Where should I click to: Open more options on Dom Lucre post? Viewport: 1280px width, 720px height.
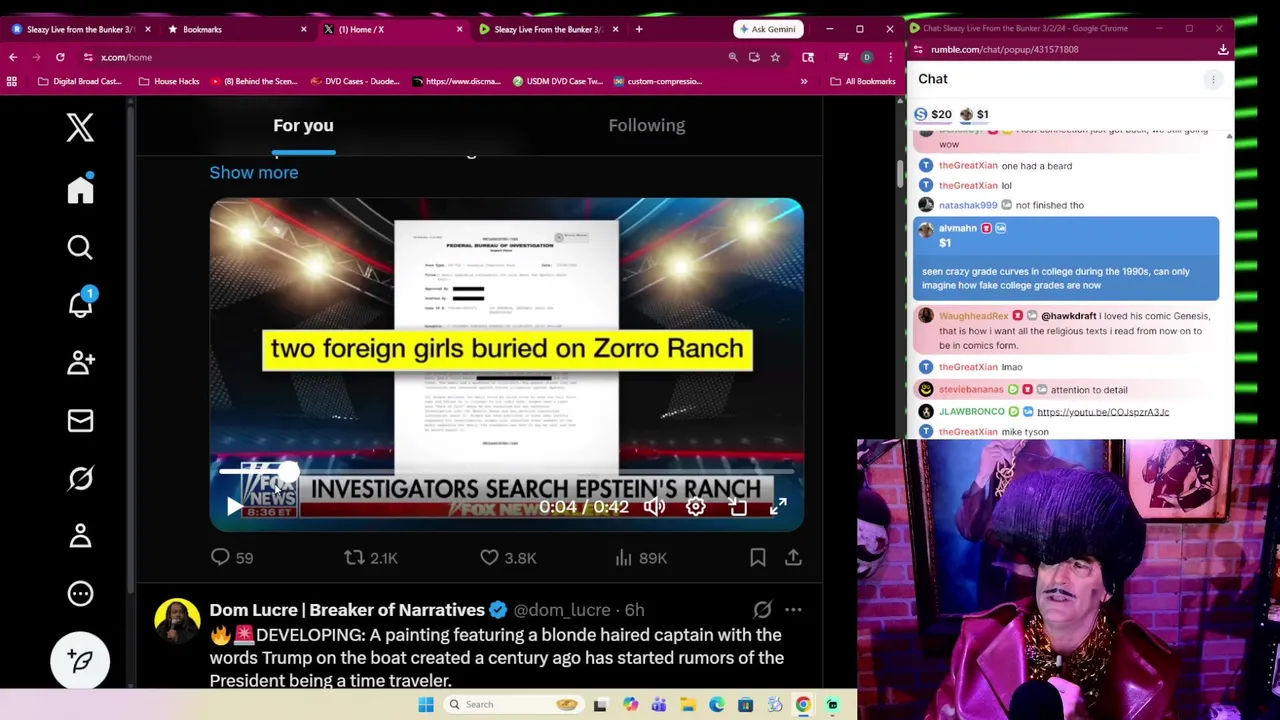(793, 609)
